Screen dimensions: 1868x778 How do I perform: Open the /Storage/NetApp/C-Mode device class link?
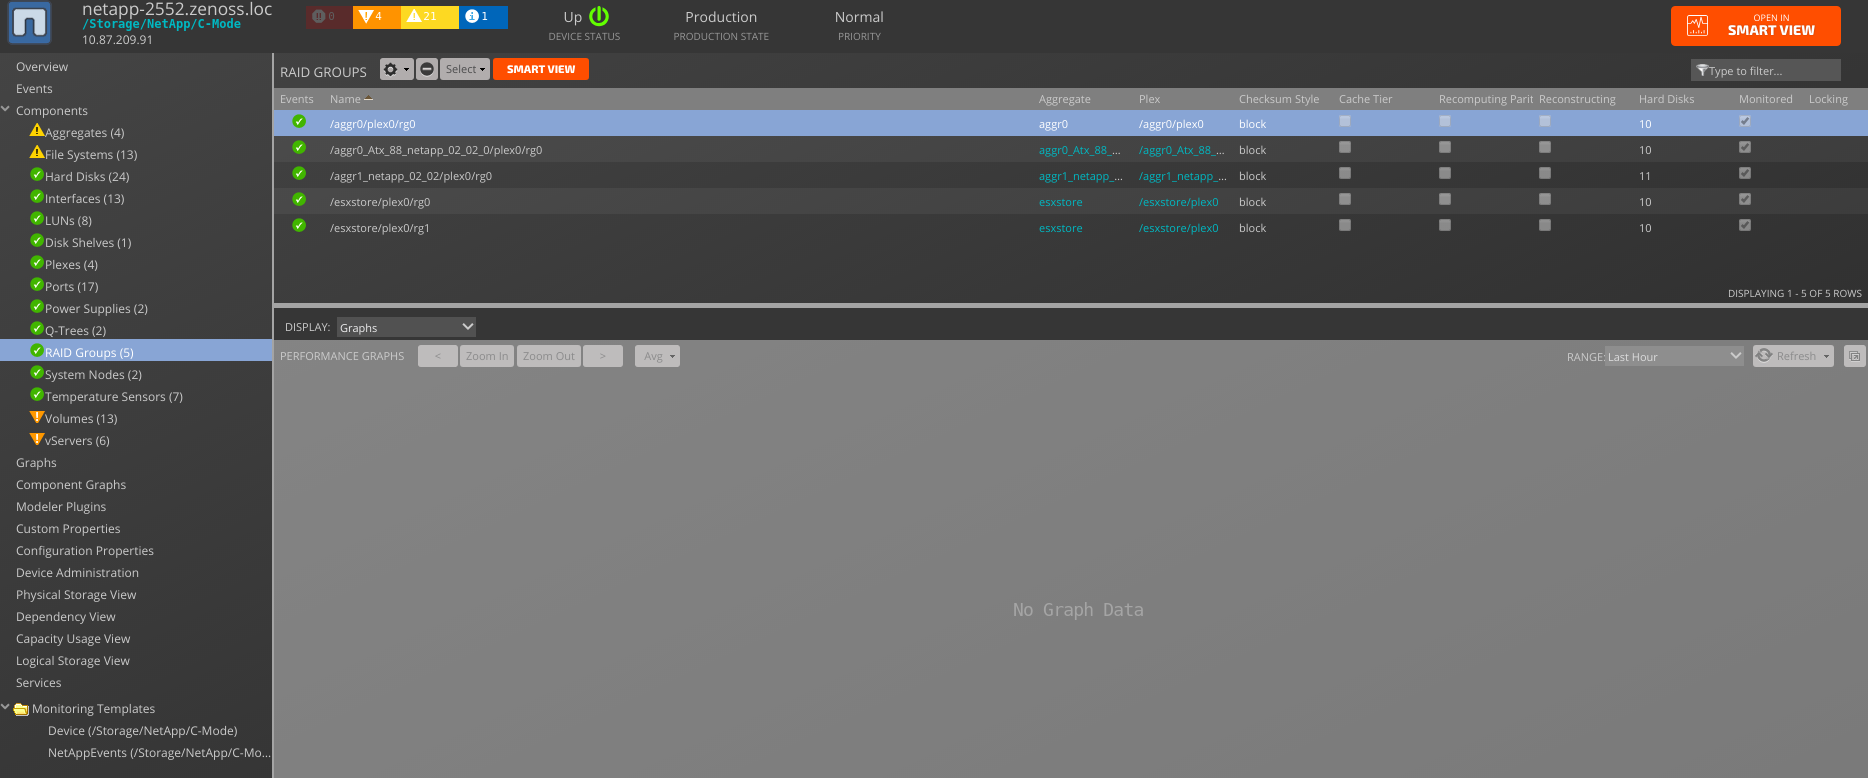161,24
